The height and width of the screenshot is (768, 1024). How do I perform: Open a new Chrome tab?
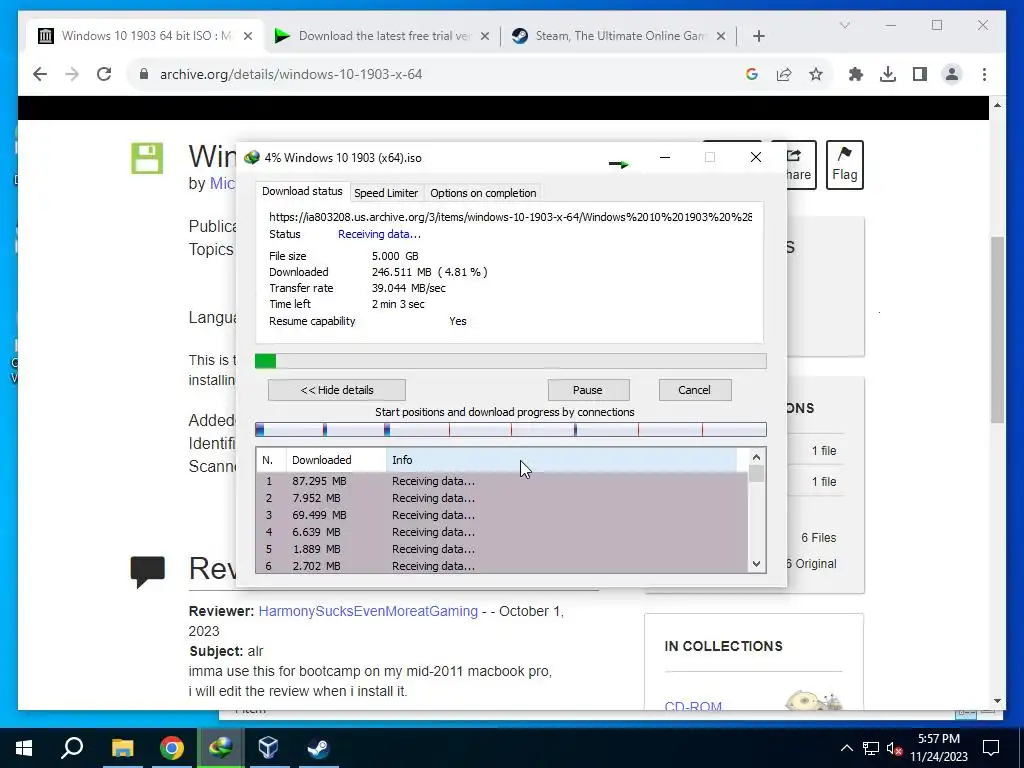(x=758, y=37)
